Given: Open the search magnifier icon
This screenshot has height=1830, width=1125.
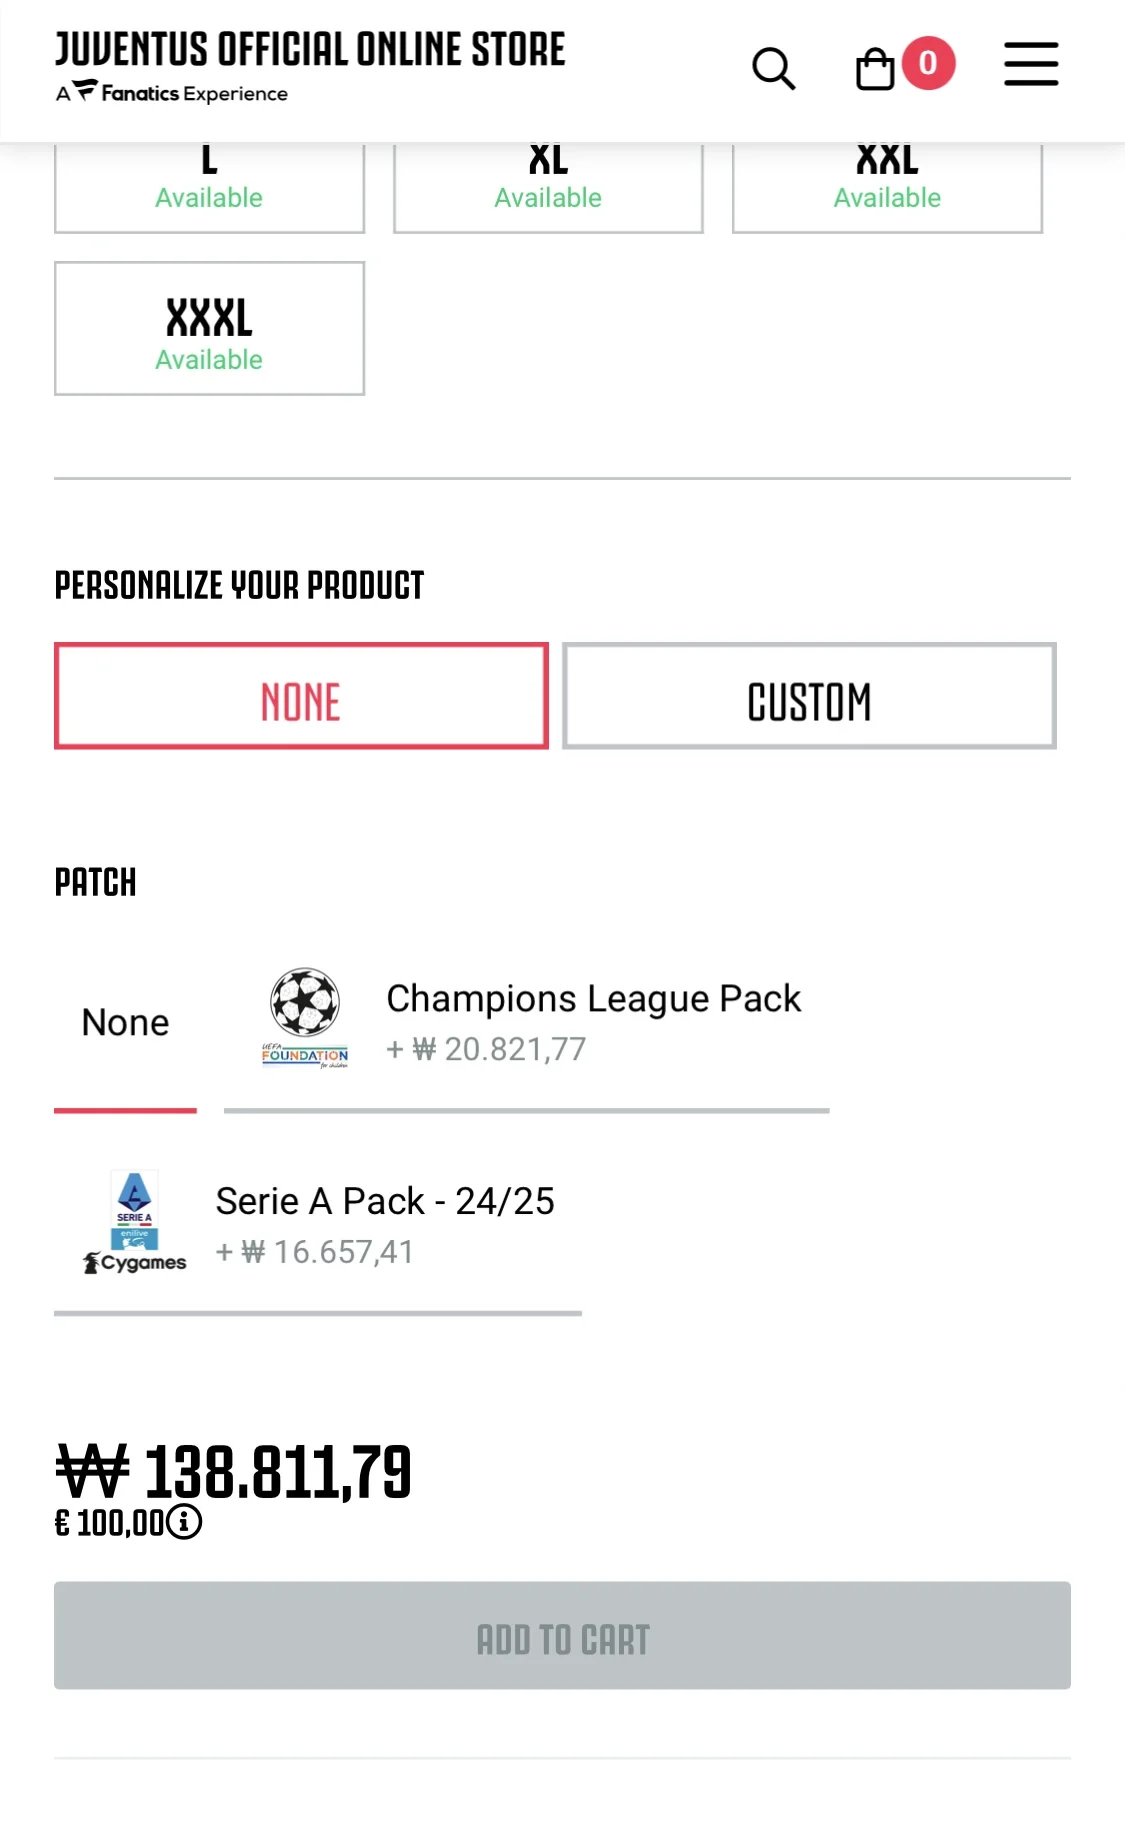Looking at the screenshot, I should tap(773, 68).
